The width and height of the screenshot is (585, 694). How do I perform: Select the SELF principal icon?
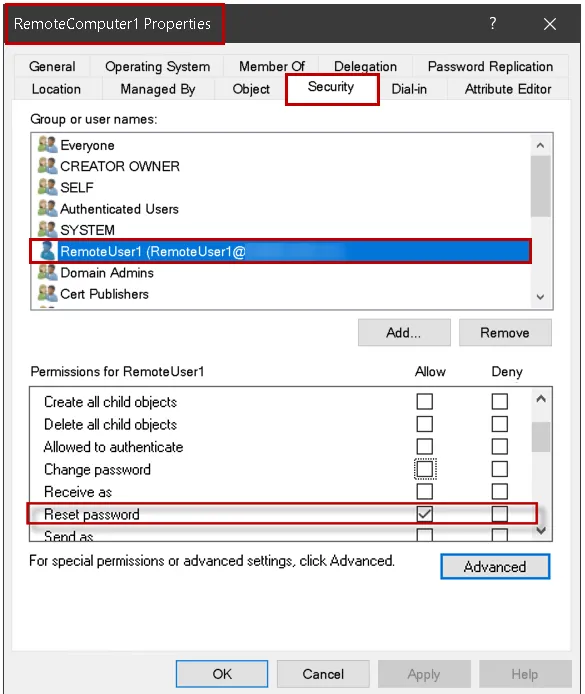(x=47, y=187)
